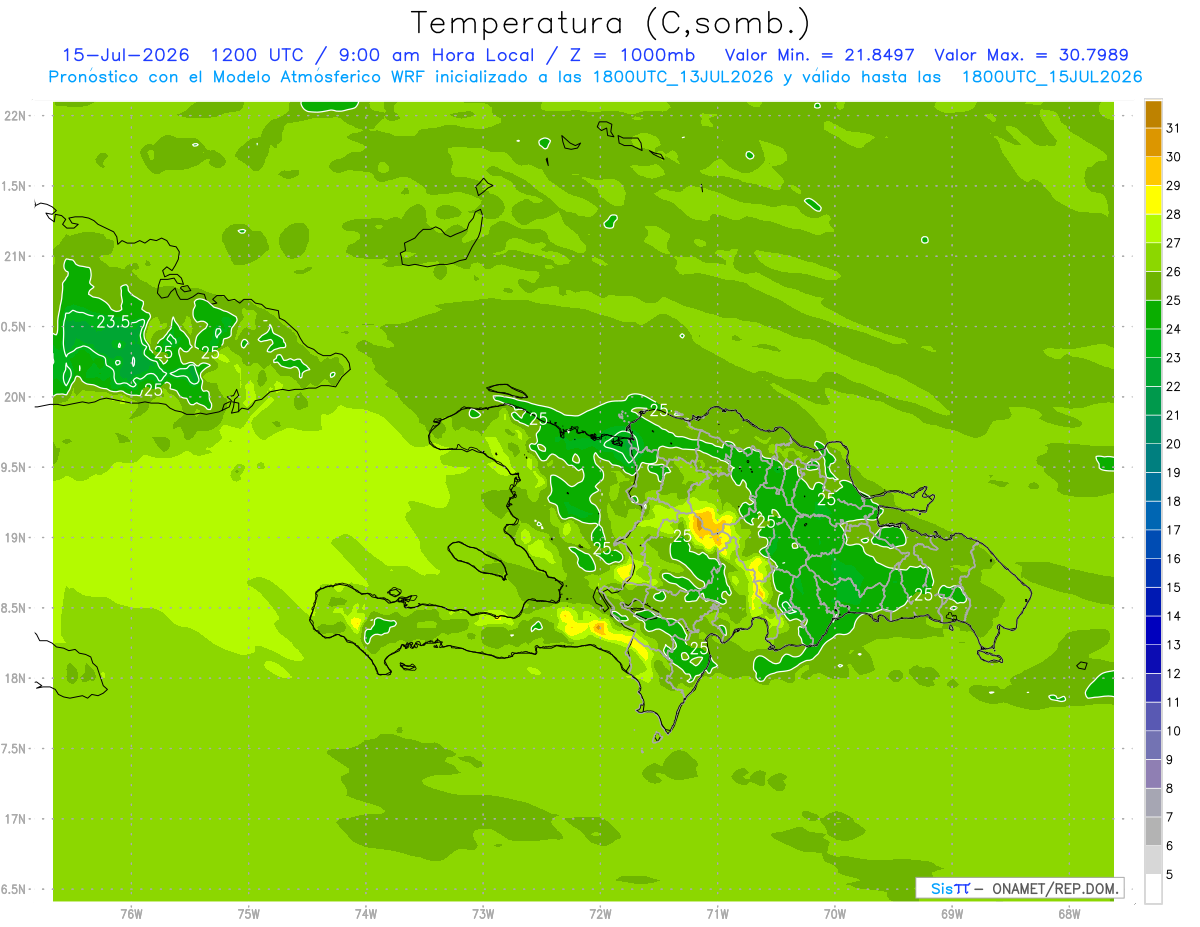Click the "ONAMET/REP.DOM." credit label
This screenshot has height=927, width=1200.
coord(1056,888)
